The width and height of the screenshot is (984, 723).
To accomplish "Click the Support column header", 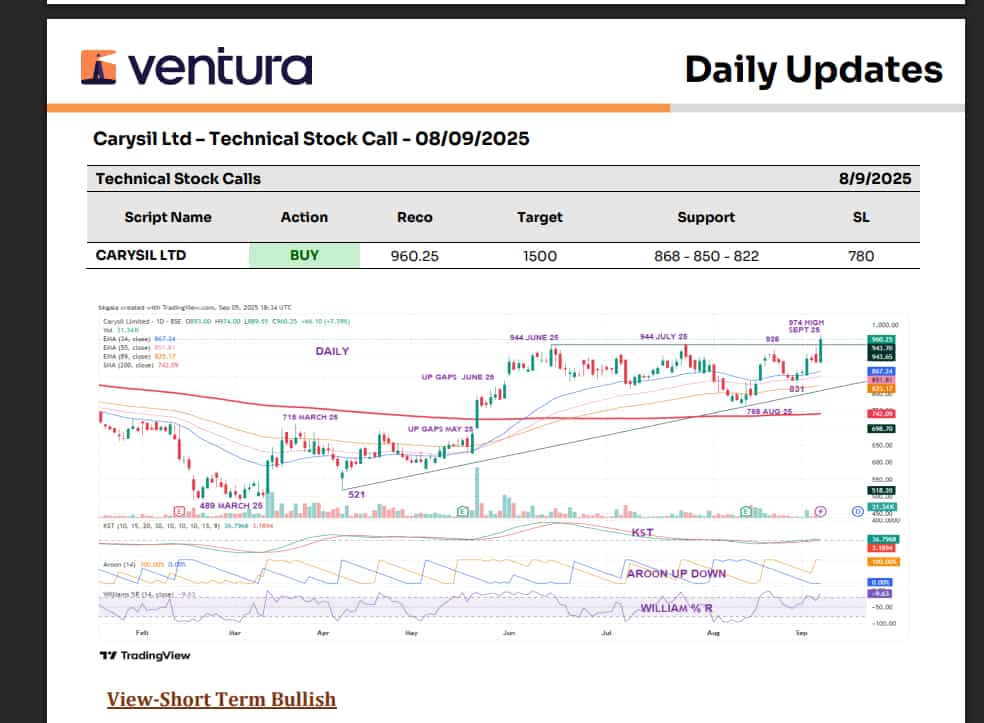I will click(x=706, y=217).
